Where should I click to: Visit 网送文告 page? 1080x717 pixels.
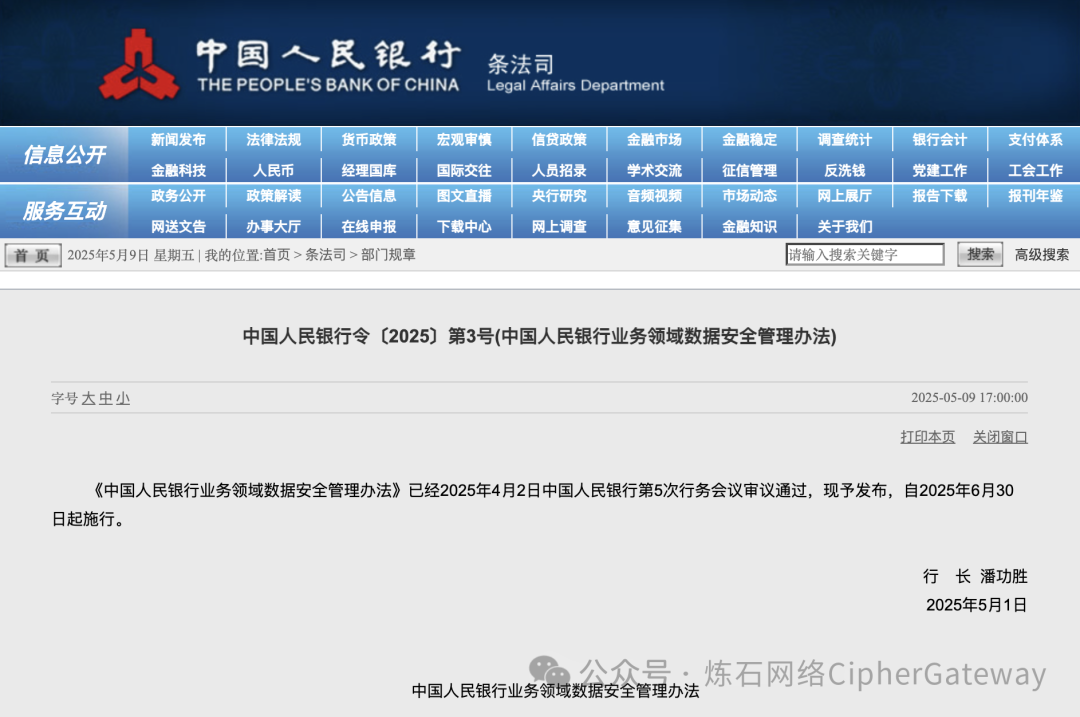(178, 227)
